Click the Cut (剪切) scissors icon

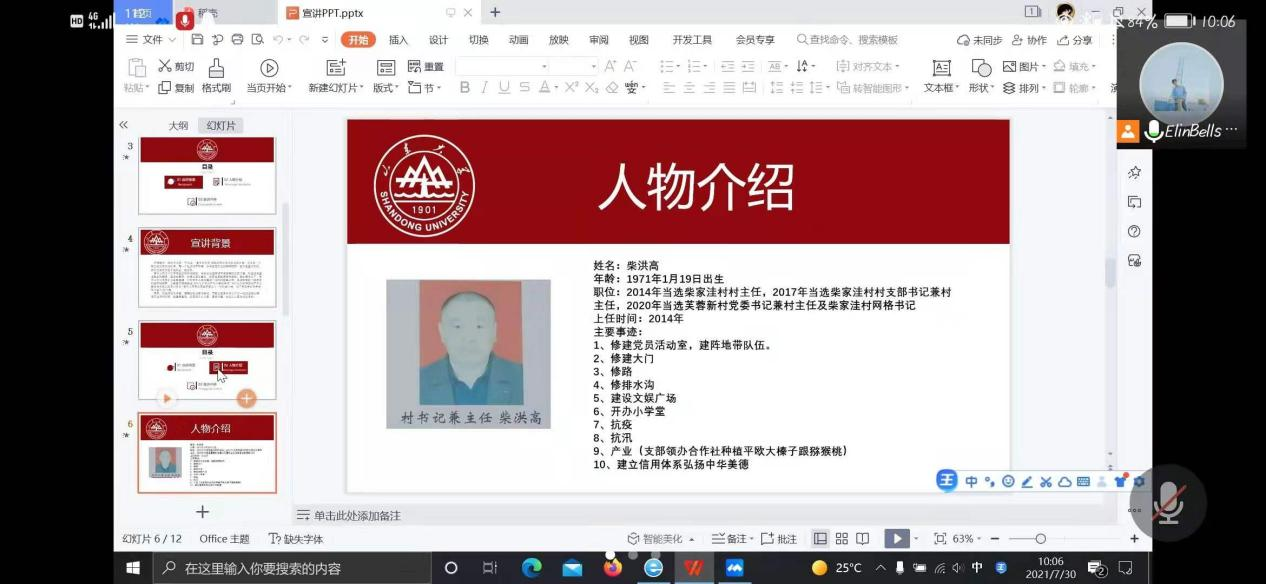166,66
